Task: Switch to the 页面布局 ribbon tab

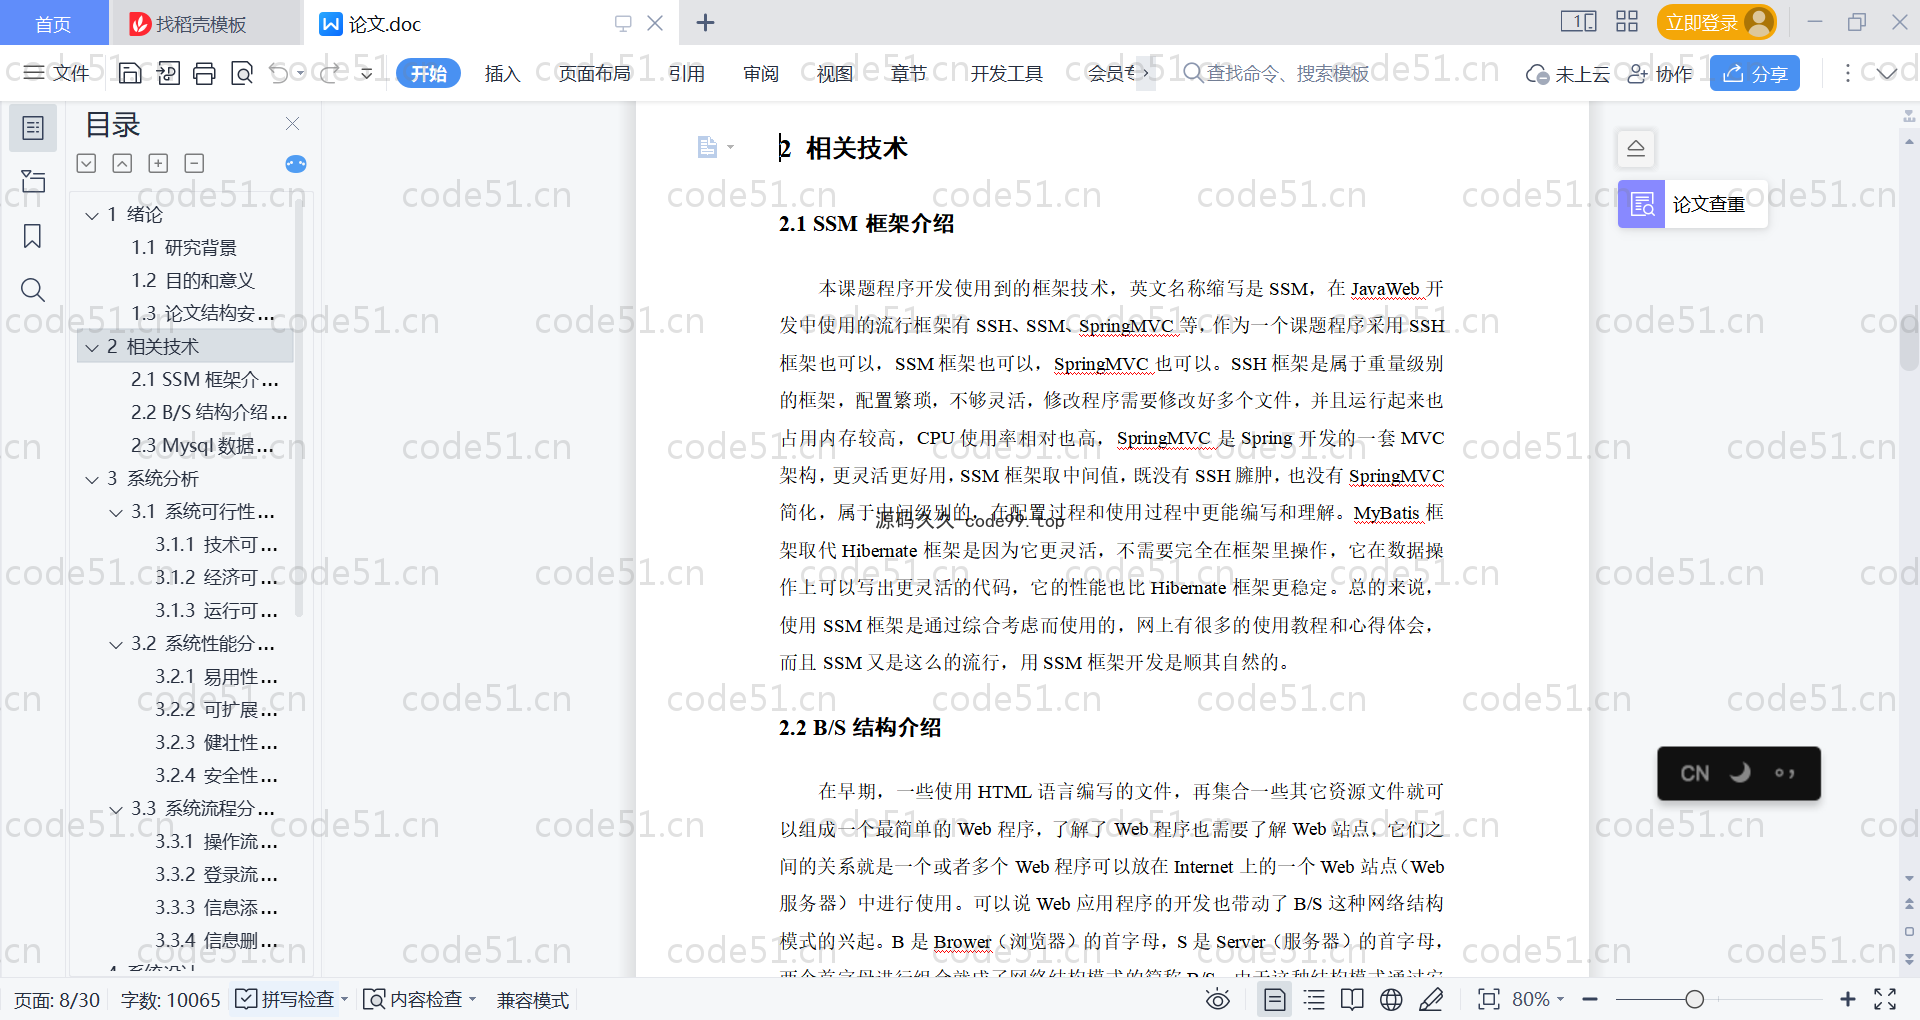Action: click(594, 73)
